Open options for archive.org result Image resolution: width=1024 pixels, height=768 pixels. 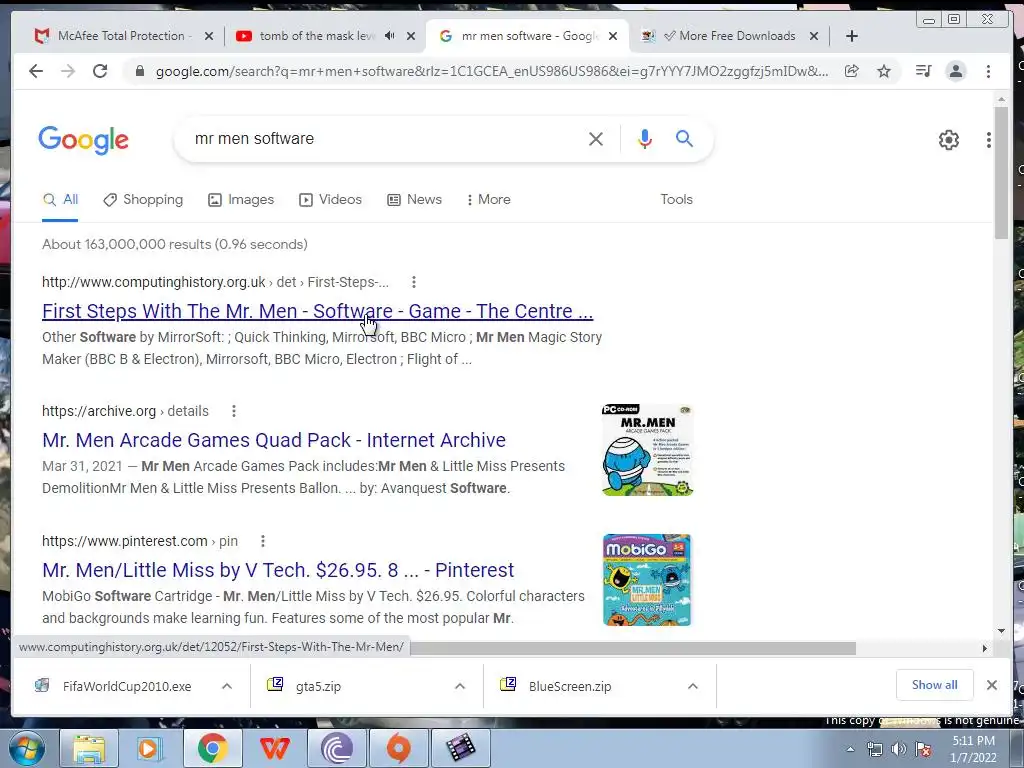pos(234,411)
